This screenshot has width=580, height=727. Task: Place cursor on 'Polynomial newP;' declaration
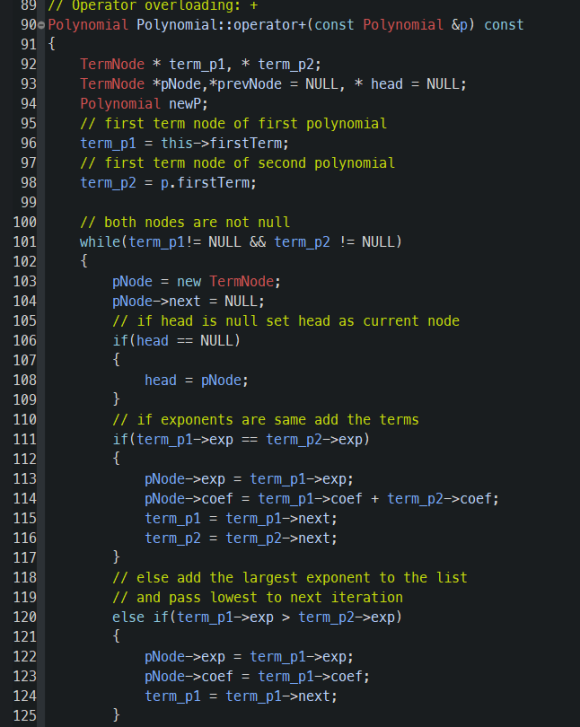tap(144, 104)
